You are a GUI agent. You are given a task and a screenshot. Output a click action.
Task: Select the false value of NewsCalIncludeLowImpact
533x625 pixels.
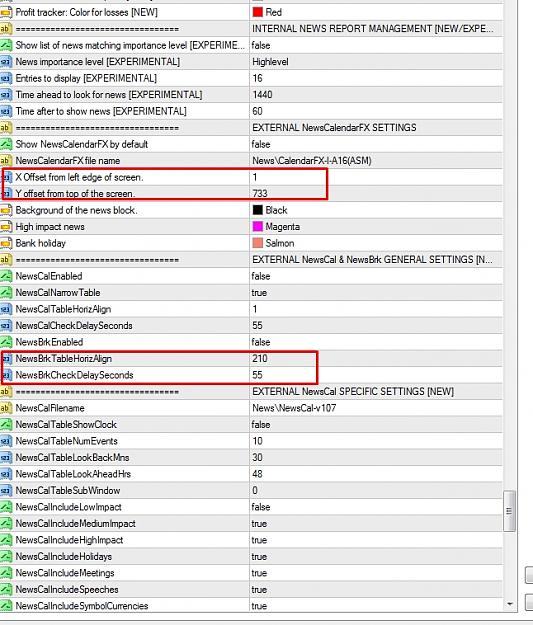click(x=261, y=507)
